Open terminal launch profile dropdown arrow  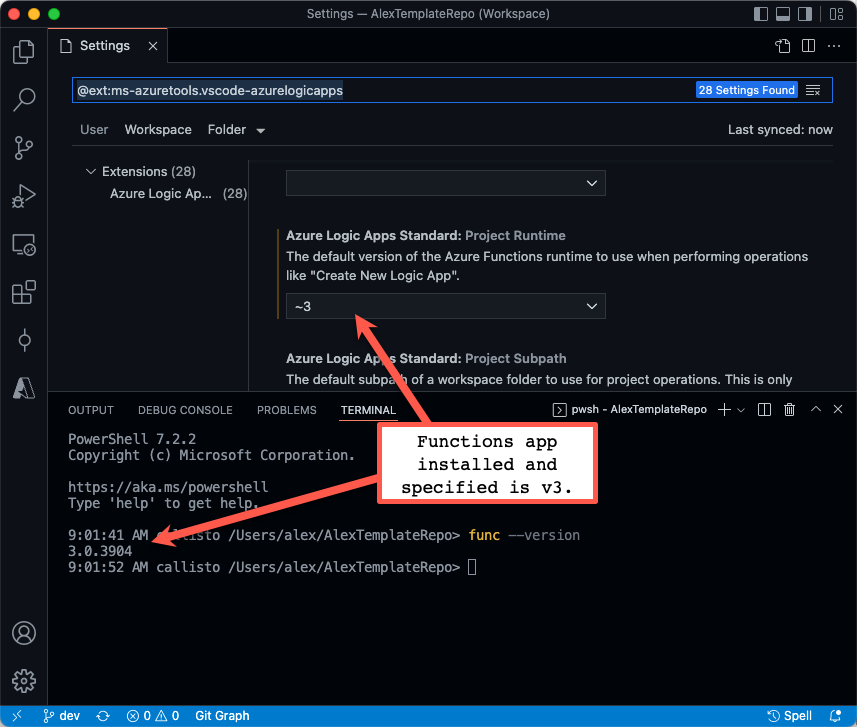[741, 410]
